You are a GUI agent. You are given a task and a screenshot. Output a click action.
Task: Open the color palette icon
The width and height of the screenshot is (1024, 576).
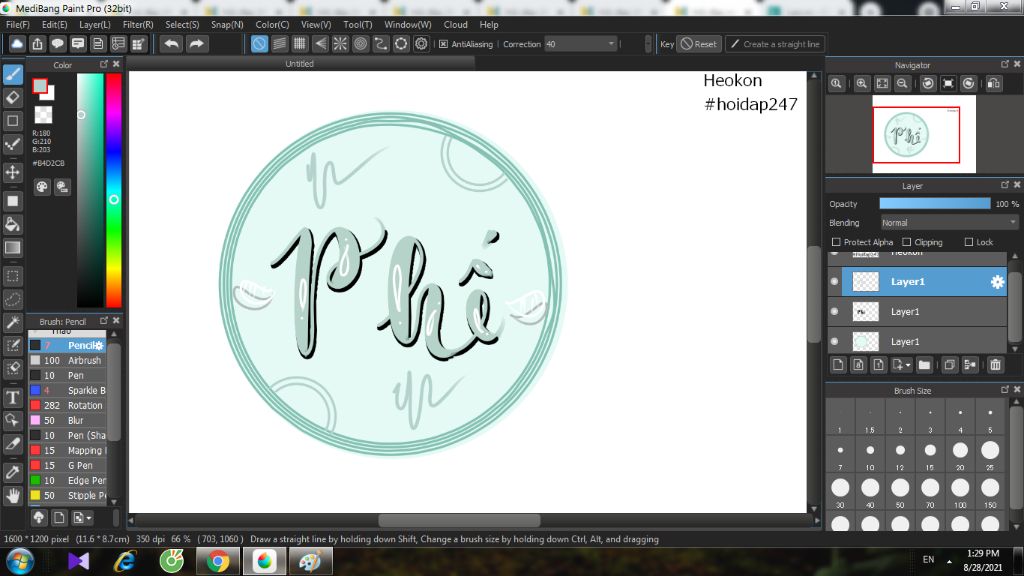tap(42, 187)
